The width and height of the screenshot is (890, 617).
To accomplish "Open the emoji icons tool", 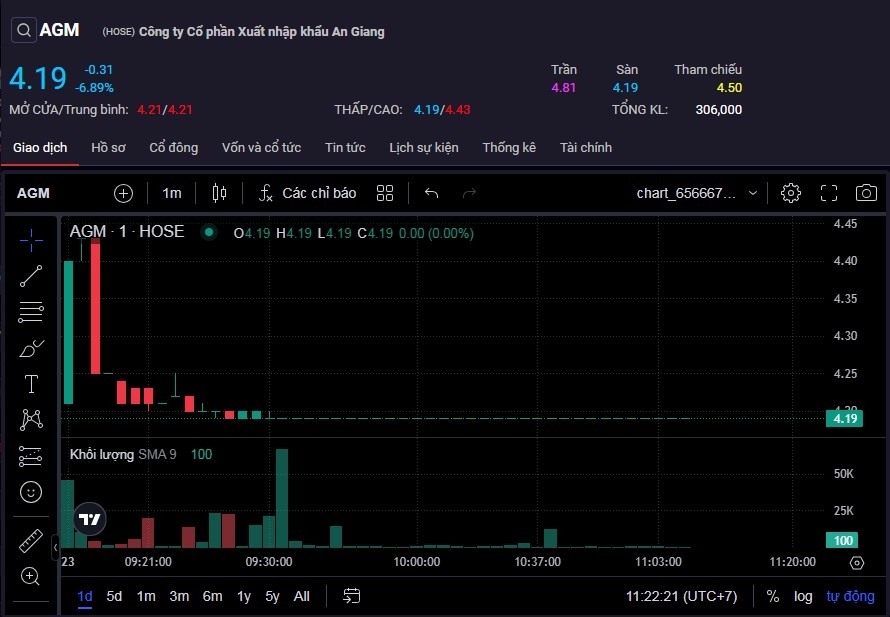I will point(31,492).
